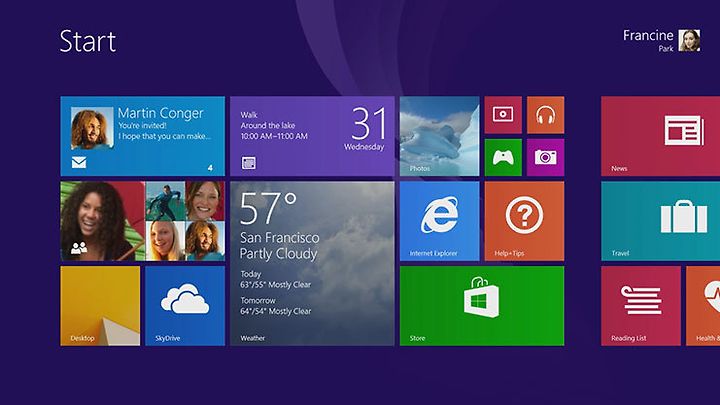Click the Martin Conger sender name
720x405 pixels.
click(160, 113)
